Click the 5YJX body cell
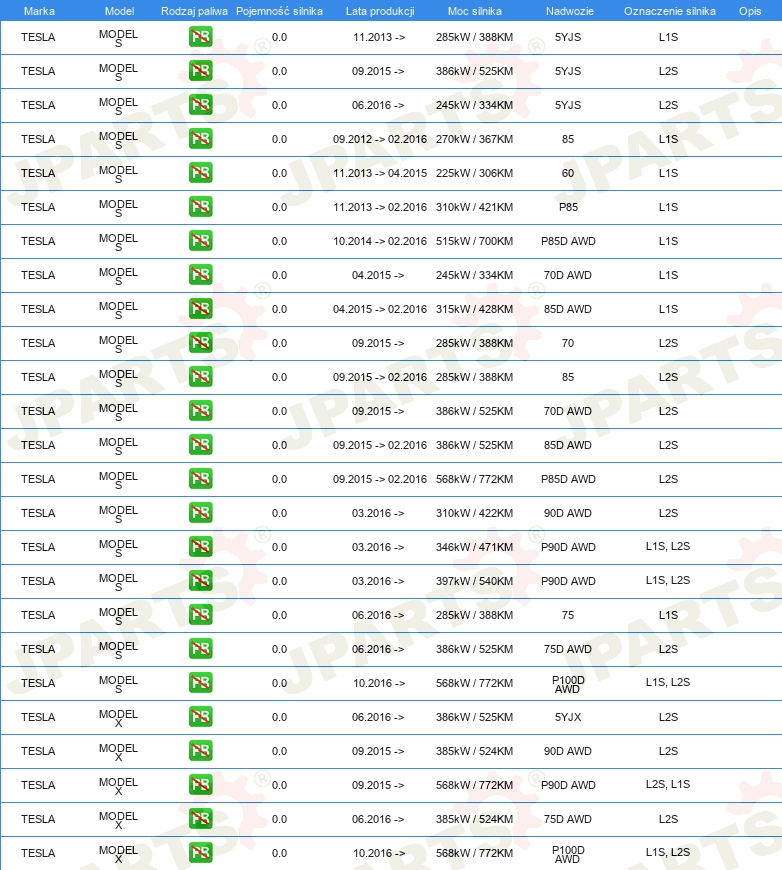 pos(568,717)
